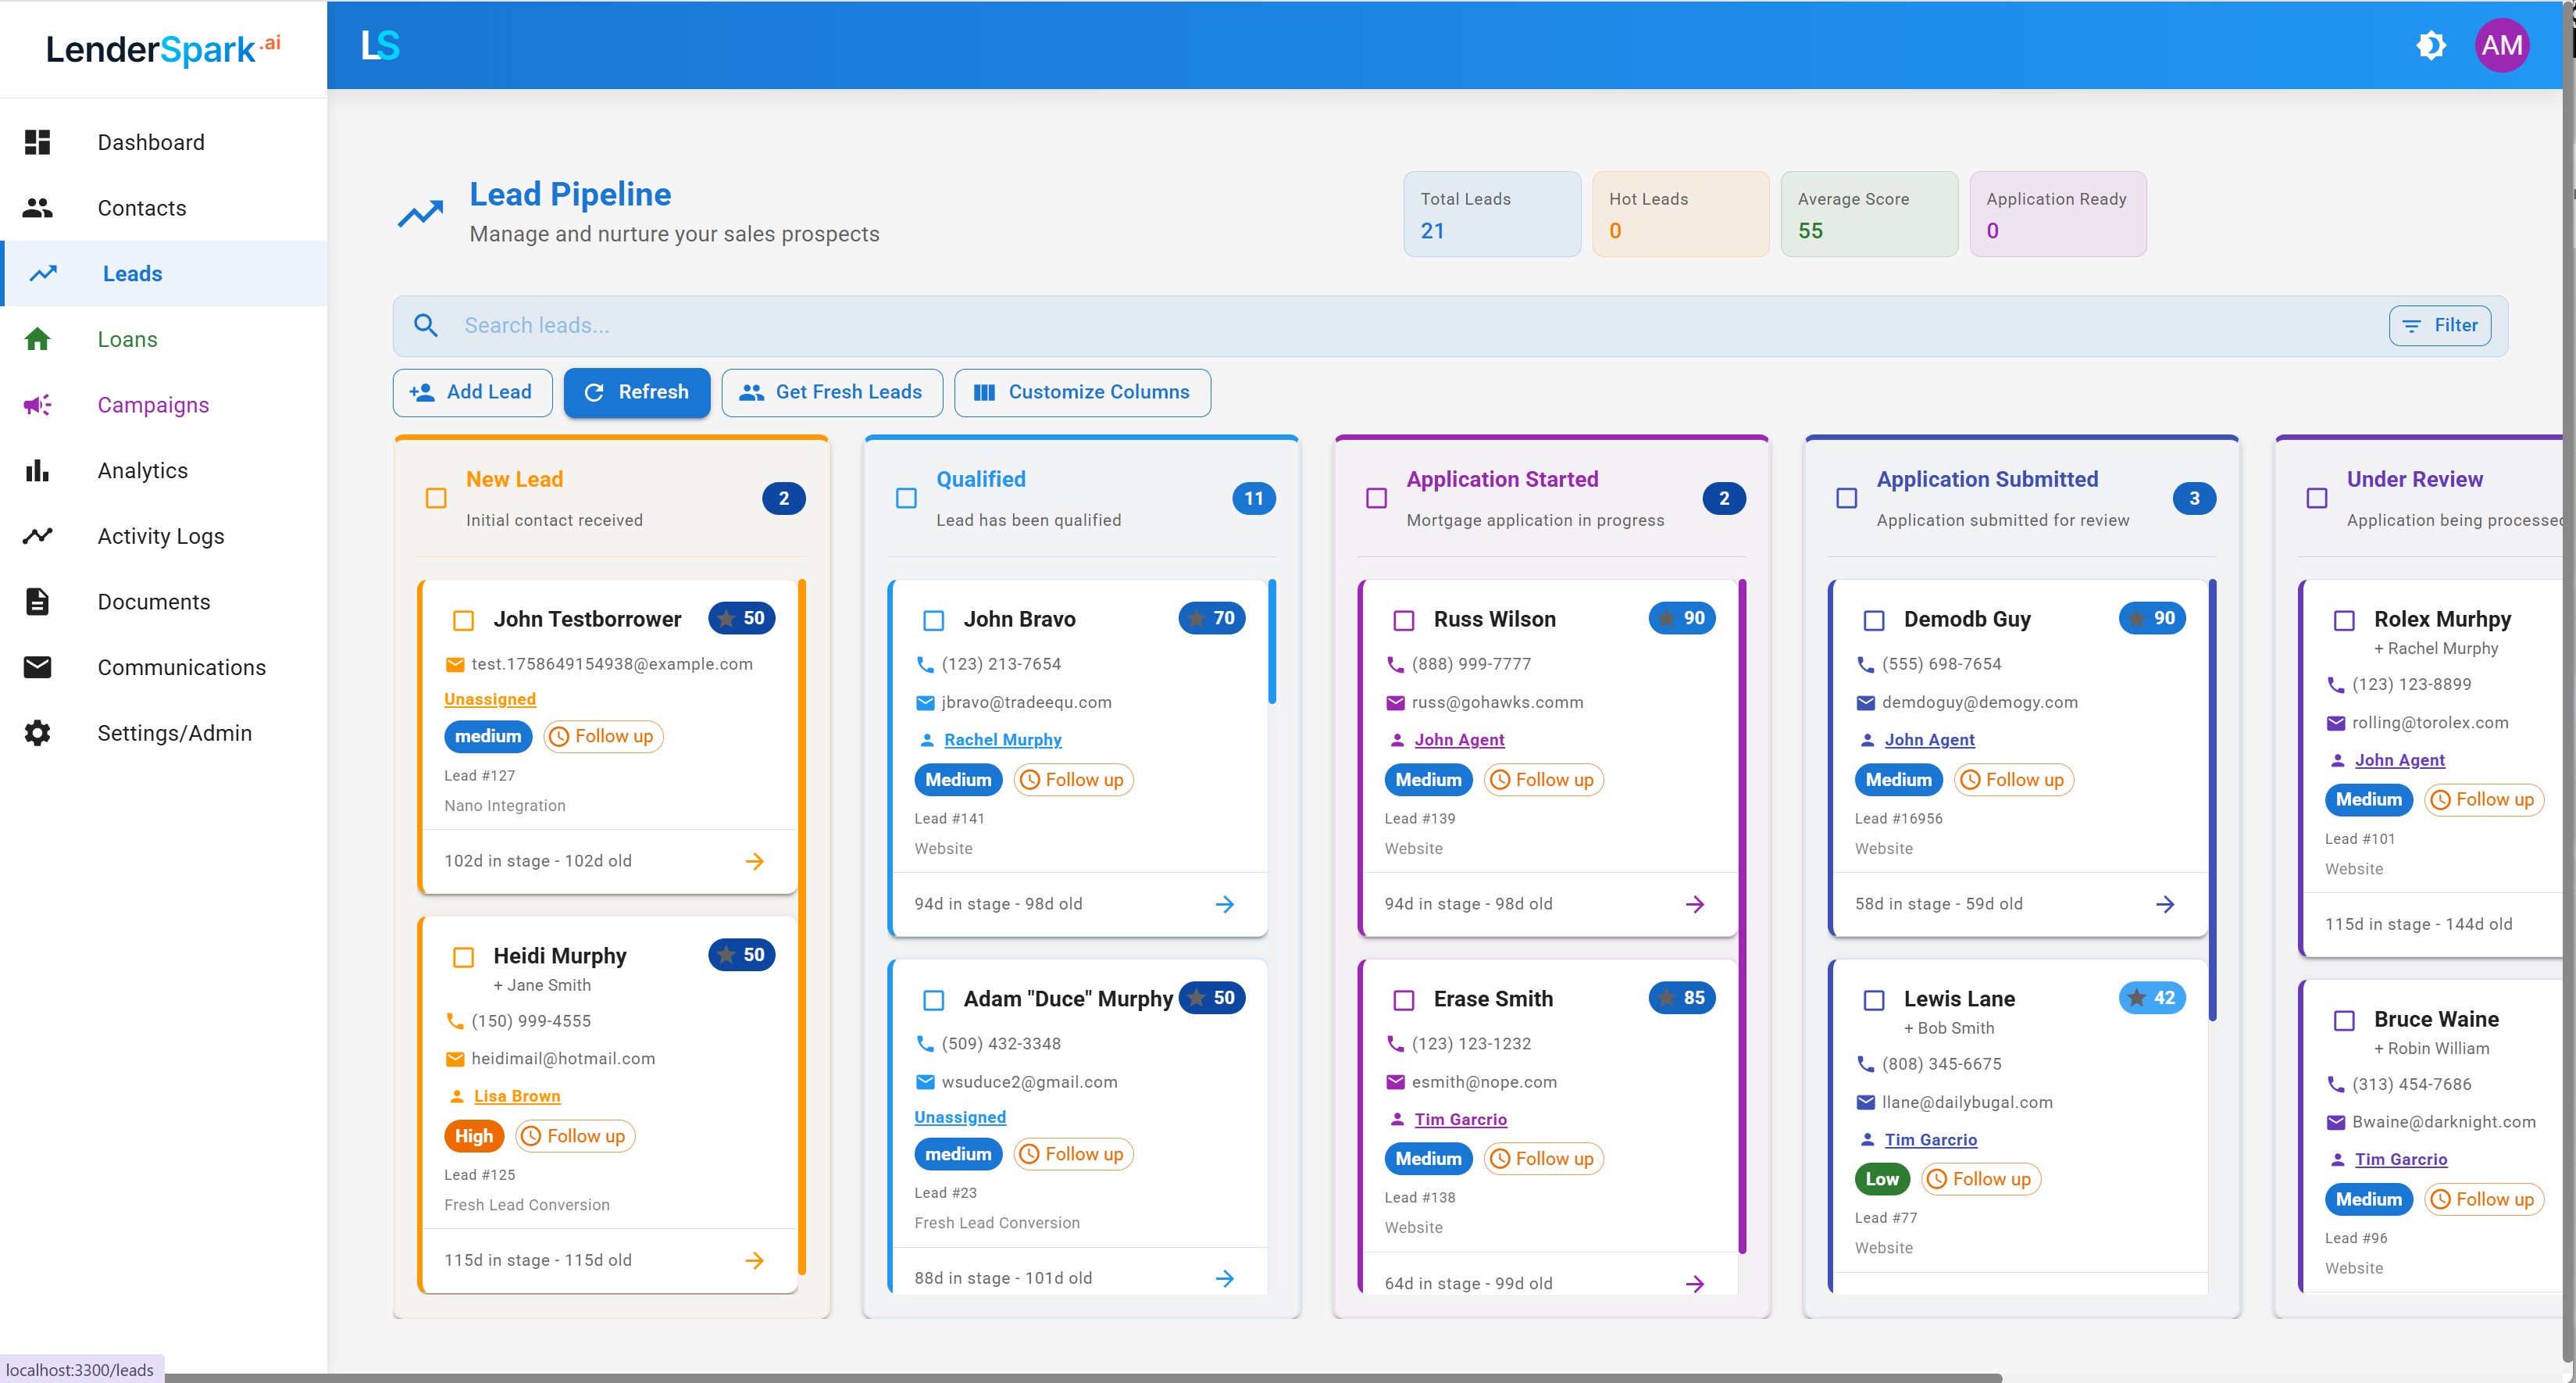Image resolution: width=2576 pixels, height=1383 pixels.
Task: Click the Add Lead button
Action: pos(472,392)
